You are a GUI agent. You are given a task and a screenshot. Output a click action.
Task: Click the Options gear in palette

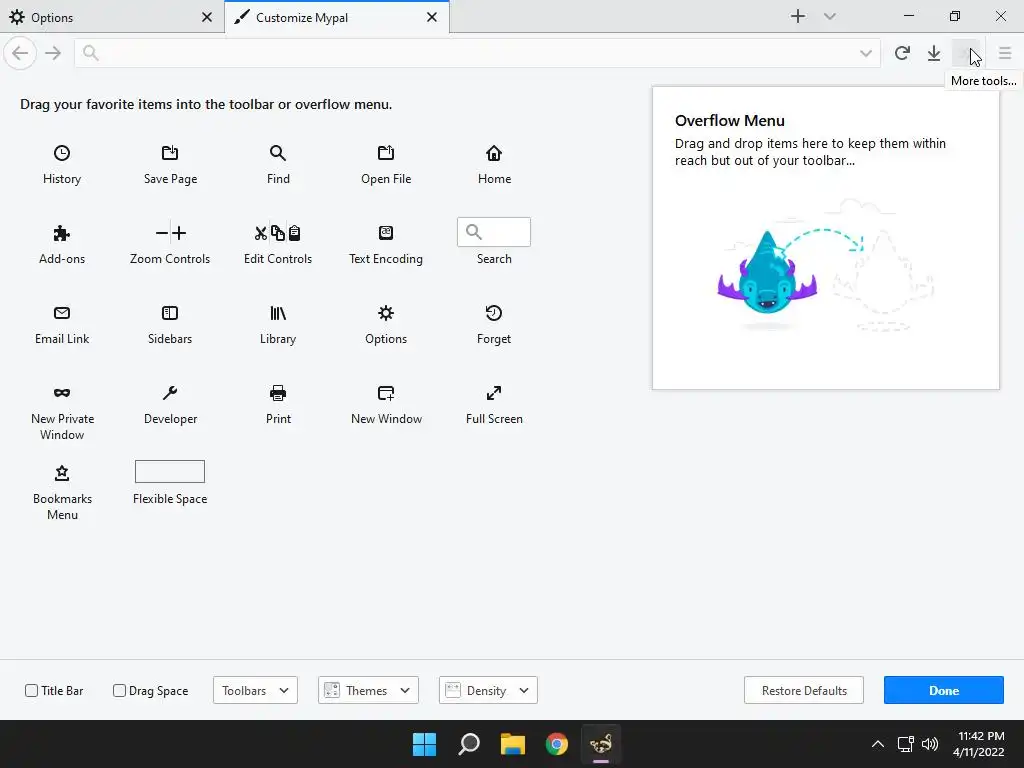(x=386, y=313)
